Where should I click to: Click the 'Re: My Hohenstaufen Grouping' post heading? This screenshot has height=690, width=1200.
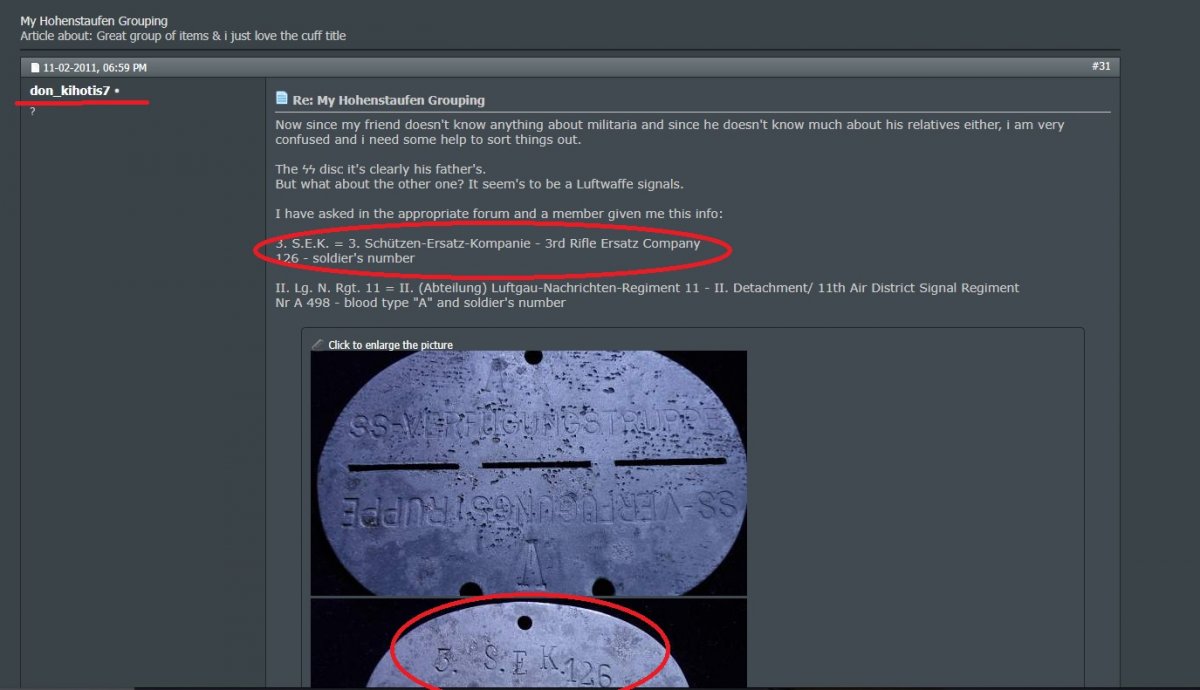(x=388, y=100)
